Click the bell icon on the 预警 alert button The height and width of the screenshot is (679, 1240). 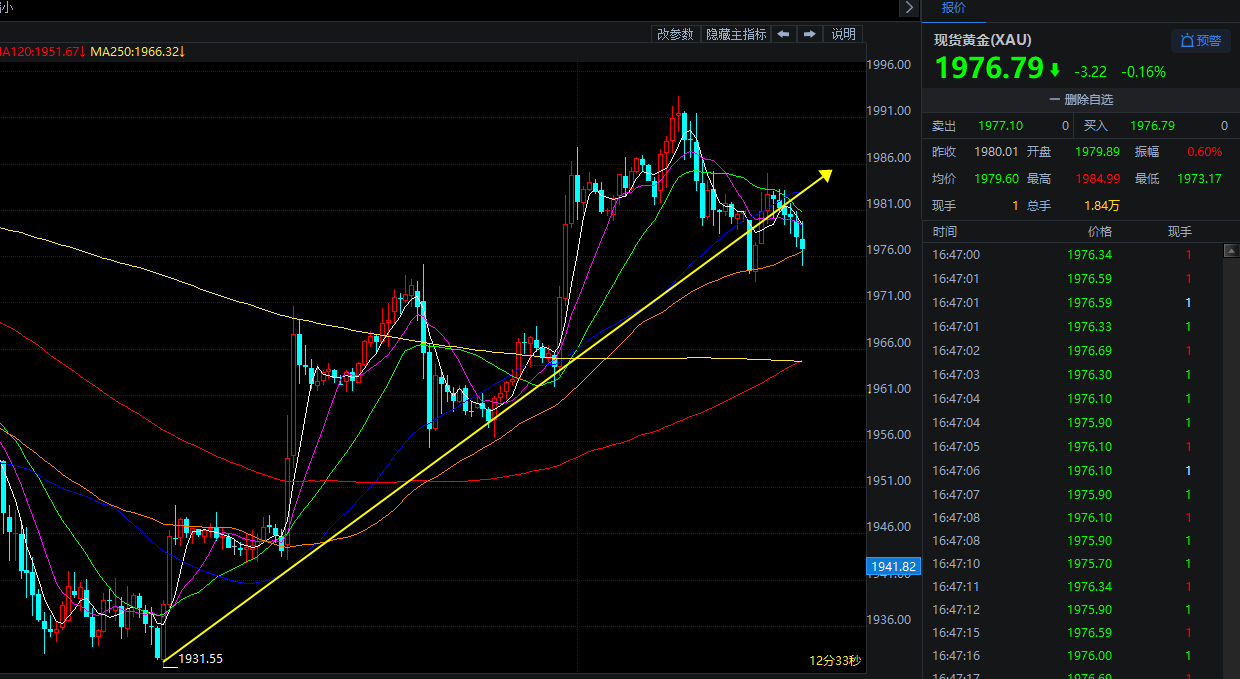(1187, 41)
